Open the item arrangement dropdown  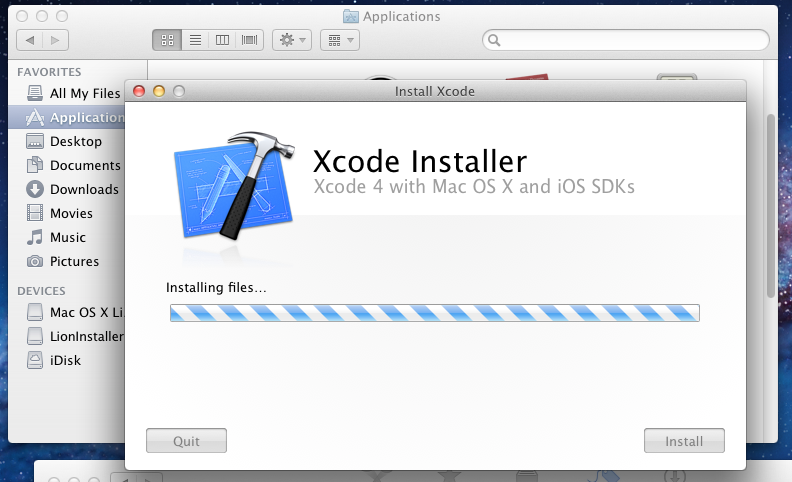pyautogui.click(x=340, y=40)
